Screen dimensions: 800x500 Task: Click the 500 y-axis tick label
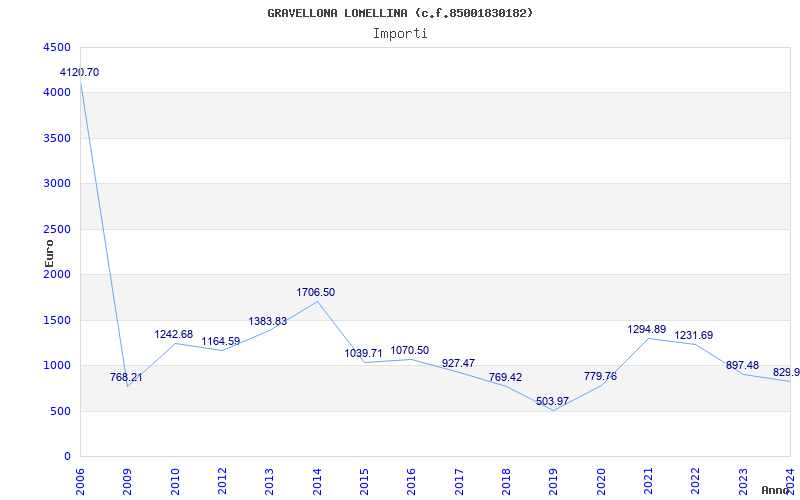tap(61, 411)
